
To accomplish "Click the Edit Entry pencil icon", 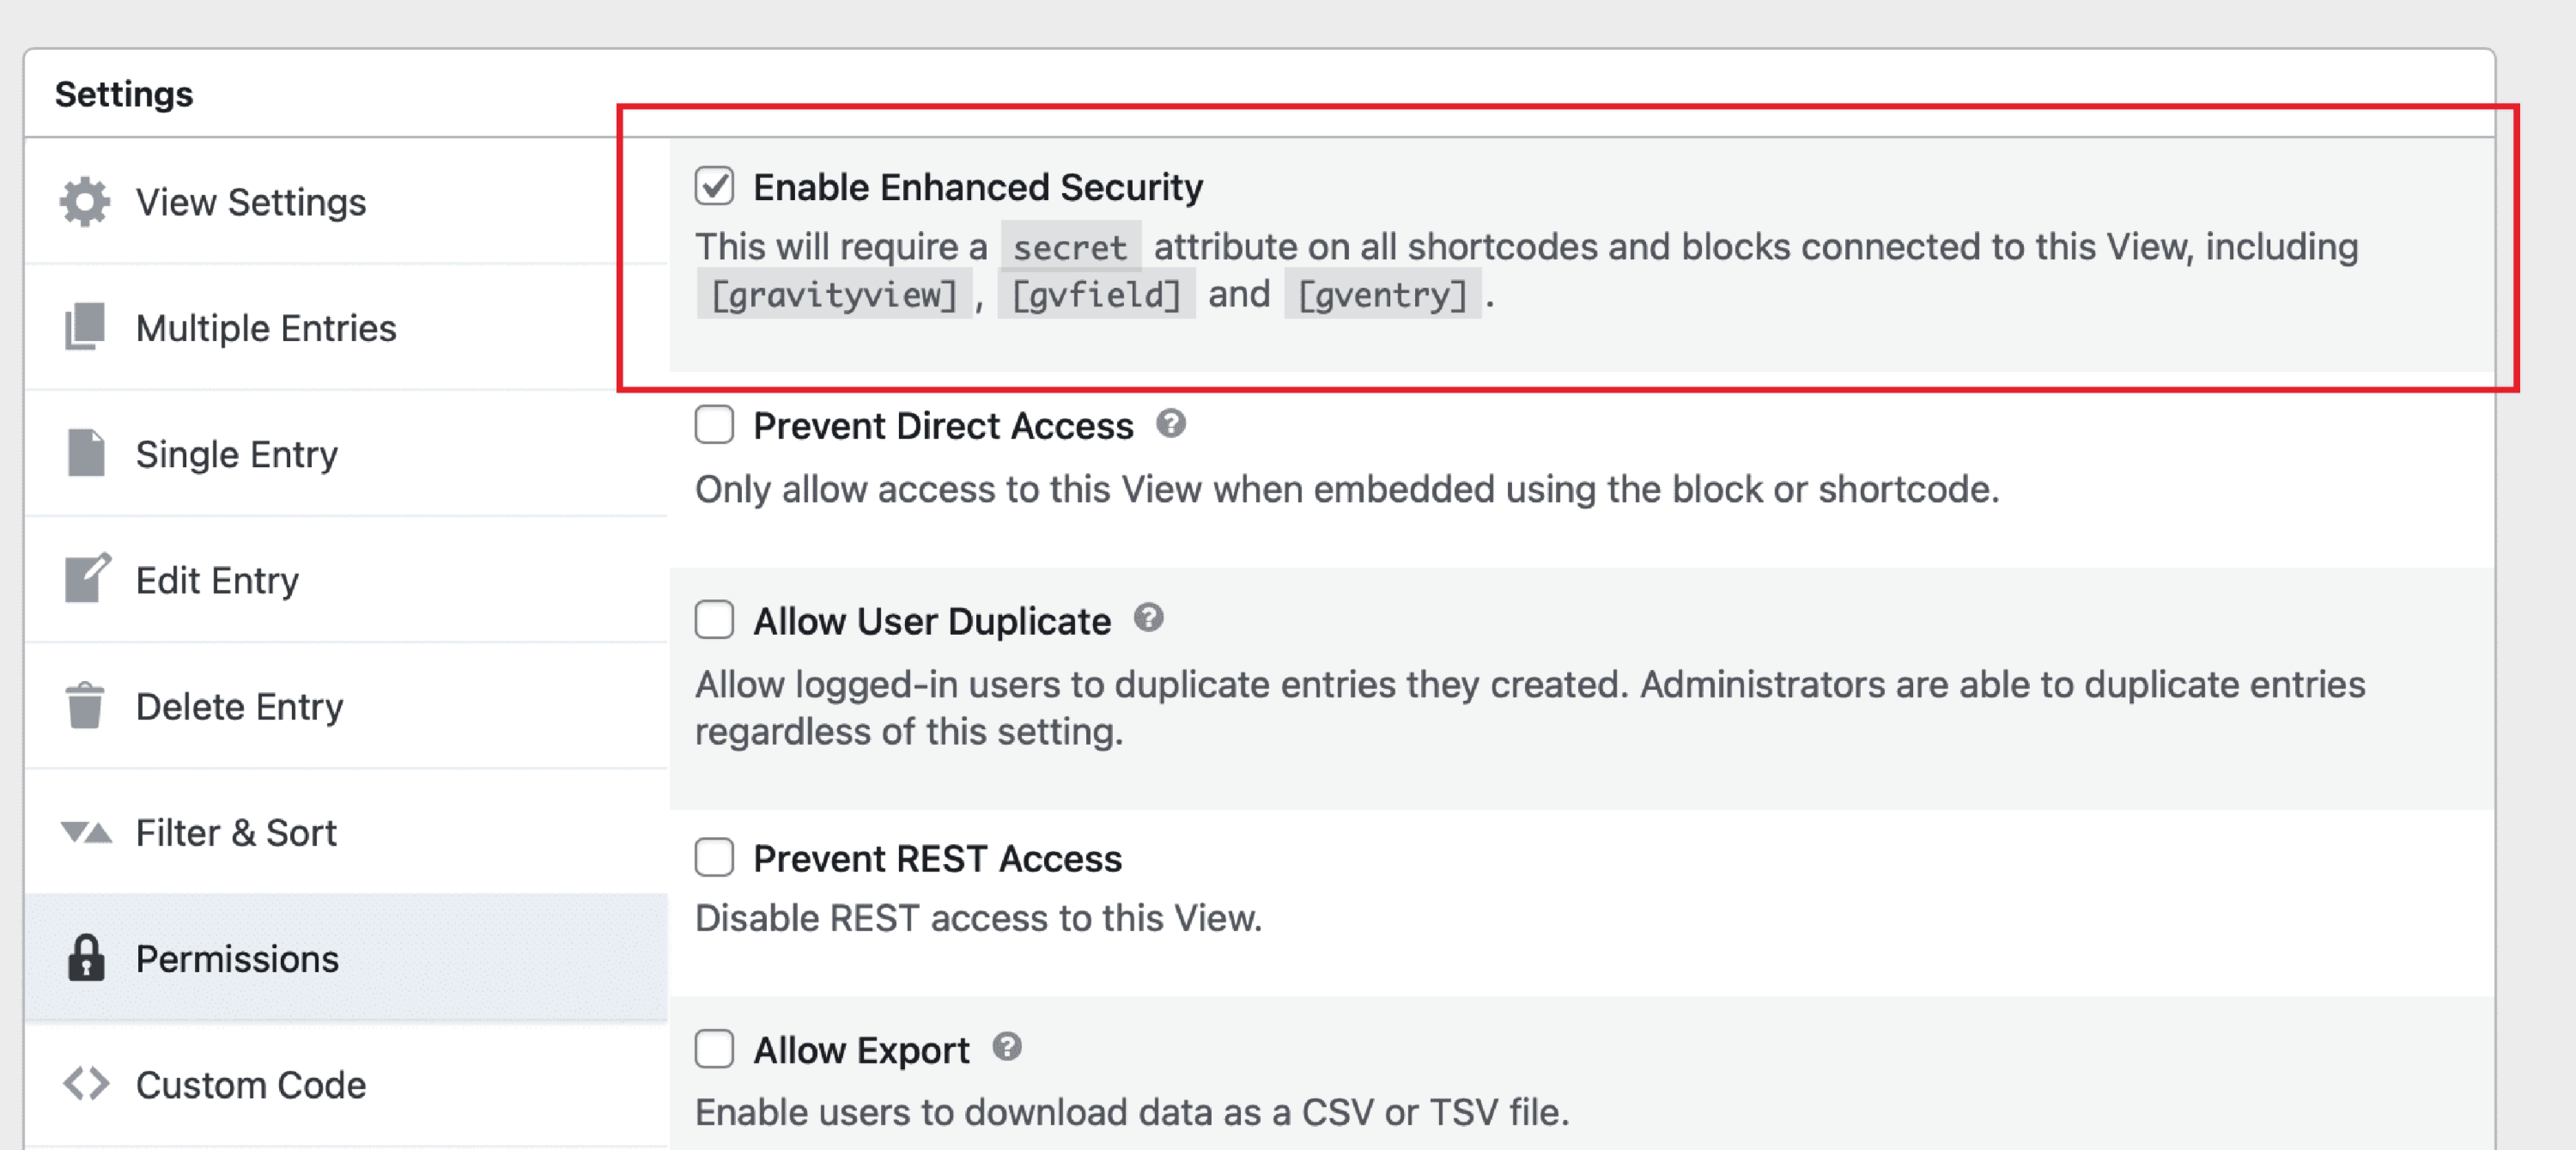I will (x=87, y=579).
